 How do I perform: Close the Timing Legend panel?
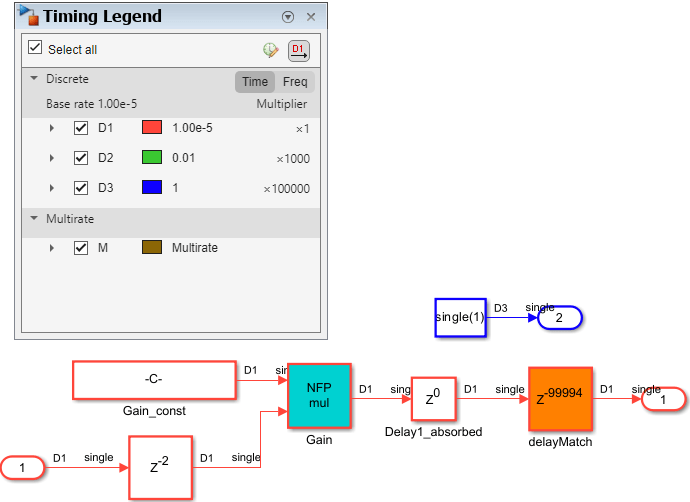pos(311,18)
